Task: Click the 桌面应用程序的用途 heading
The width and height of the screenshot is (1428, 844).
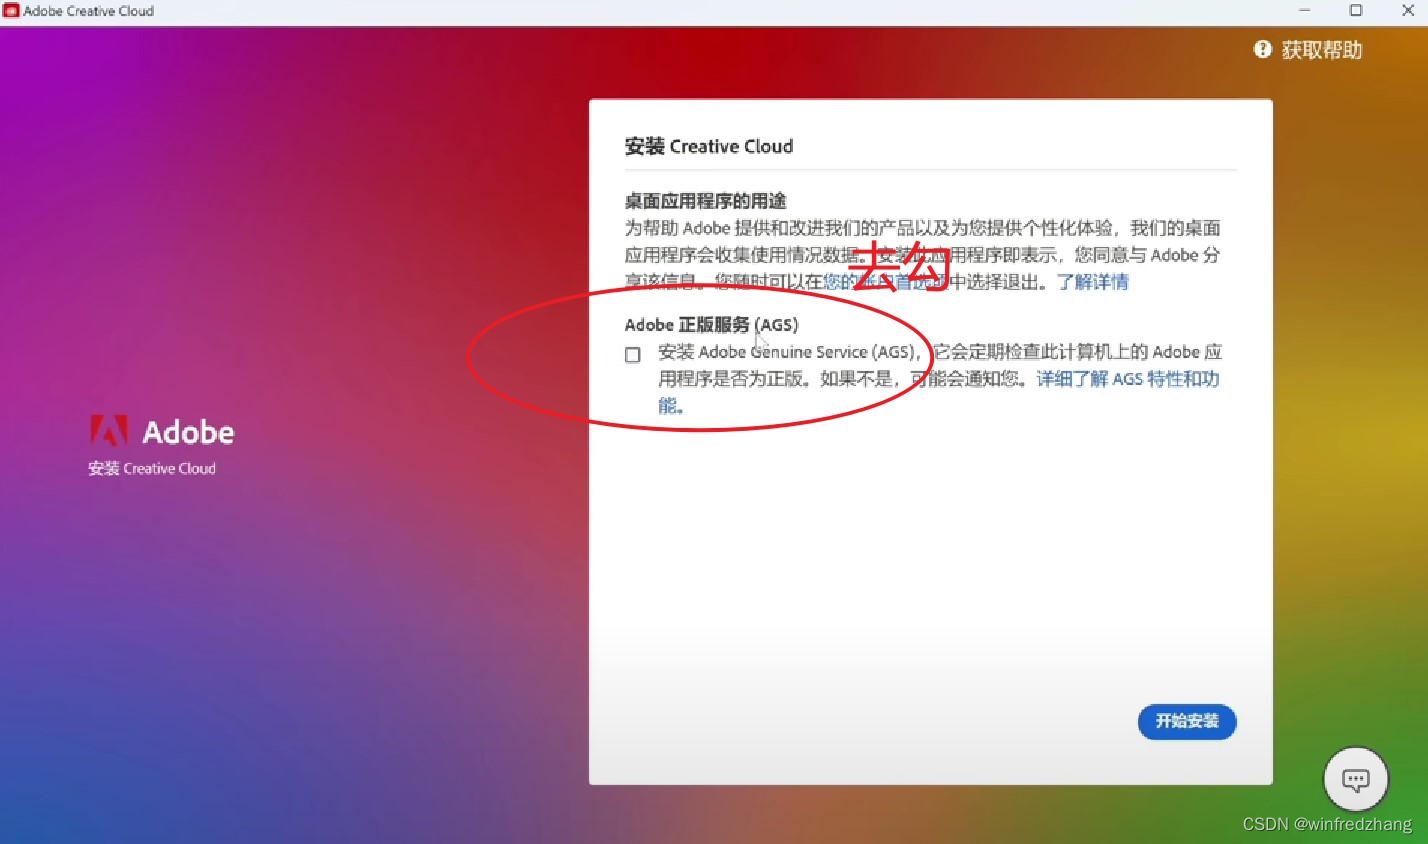Action: [706, 201]
